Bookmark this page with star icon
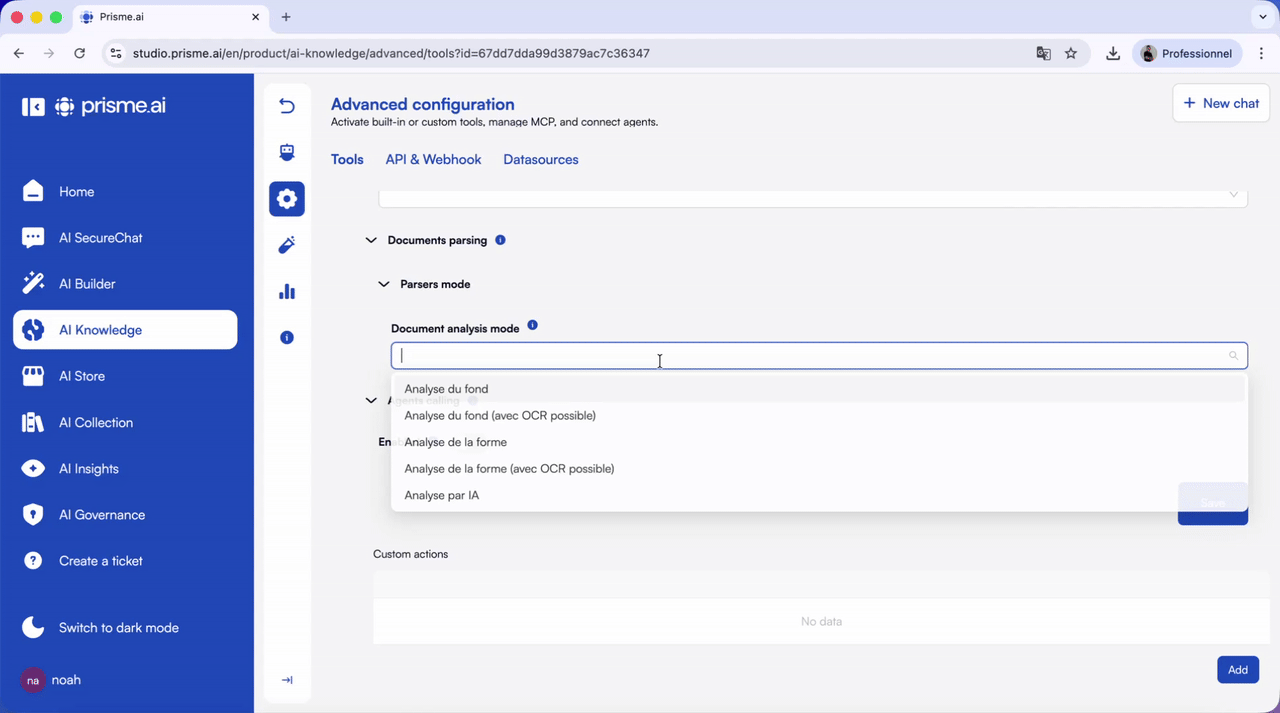This screenshot has height=713, width=1280. coord(1071,53)
